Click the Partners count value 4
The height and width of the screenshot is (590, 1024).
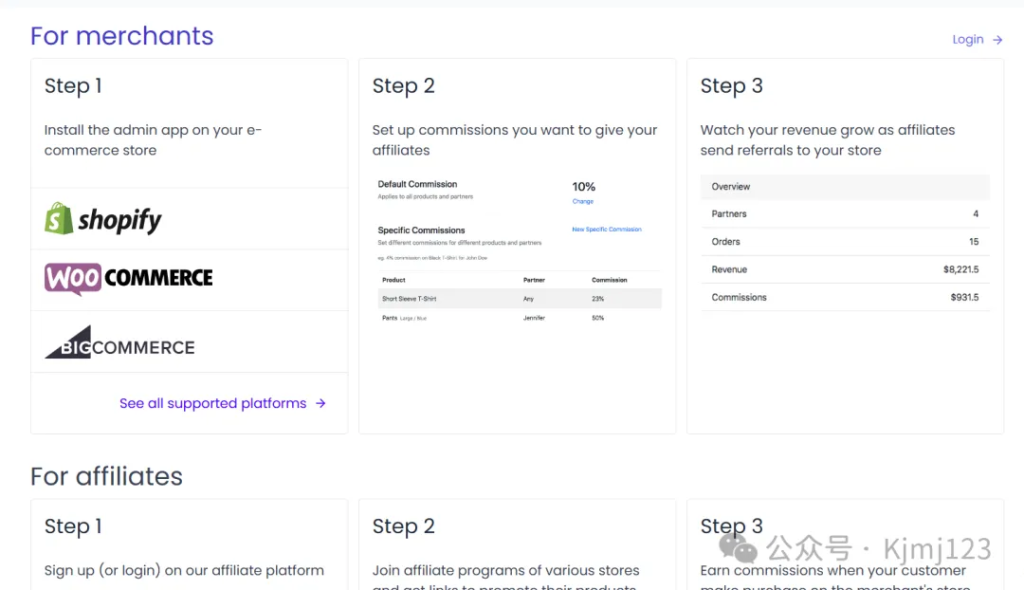click(x=976, y=214)
